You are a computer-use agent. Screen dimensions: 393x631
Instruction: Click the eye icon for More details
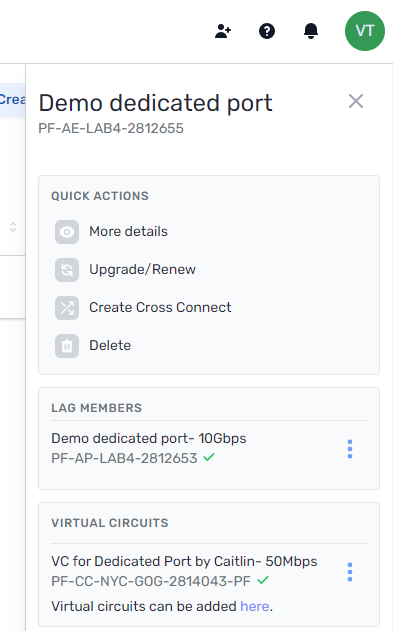(67, 232)
